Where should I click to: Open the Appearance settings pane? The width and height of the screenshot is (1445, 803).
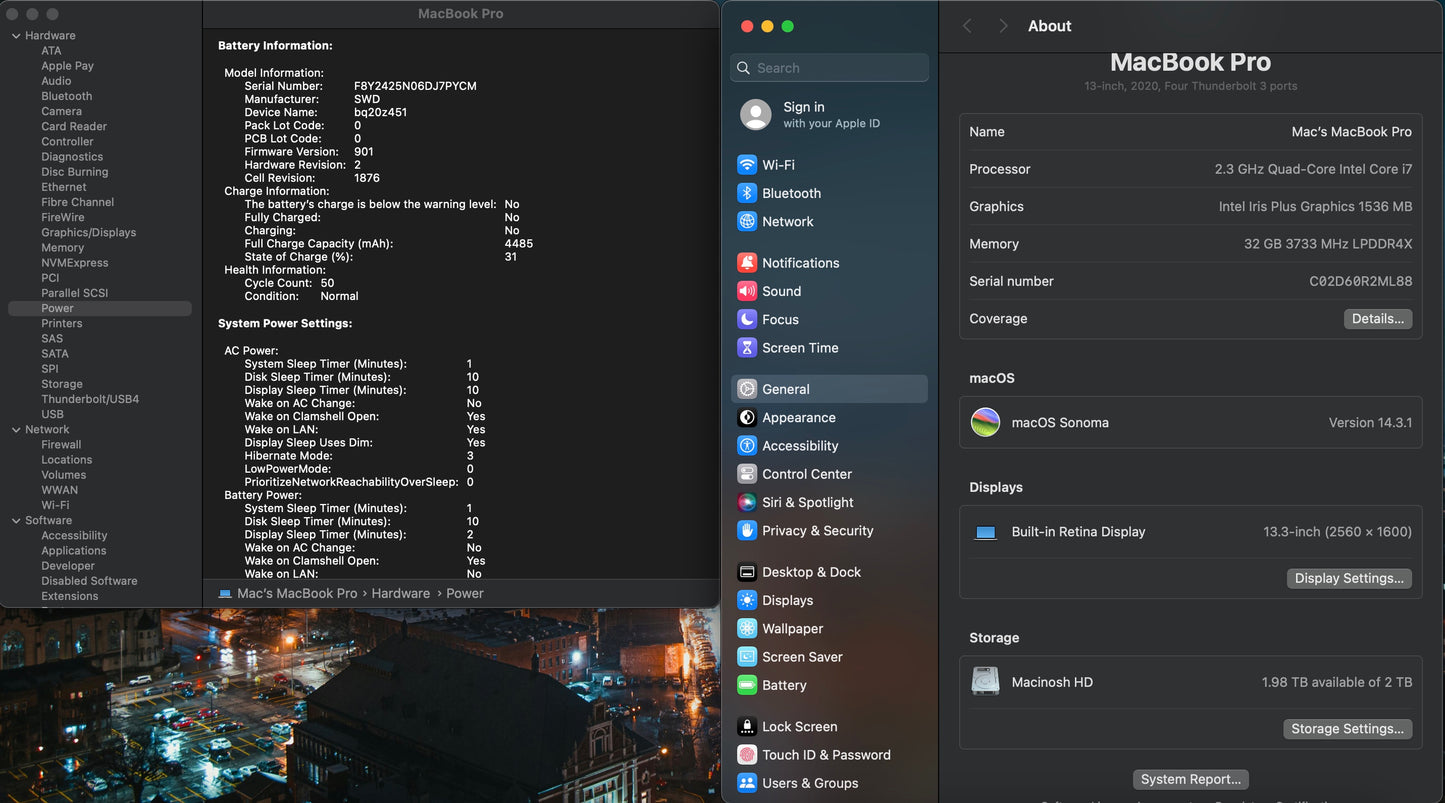click(x=798, y=418)
